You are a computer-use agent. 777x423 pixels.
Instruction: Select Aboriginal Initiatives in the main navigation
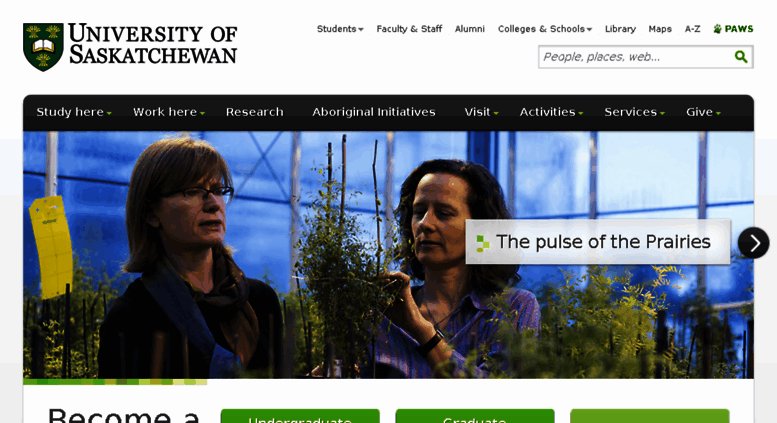pyautogui.click(x=374, y=112)
